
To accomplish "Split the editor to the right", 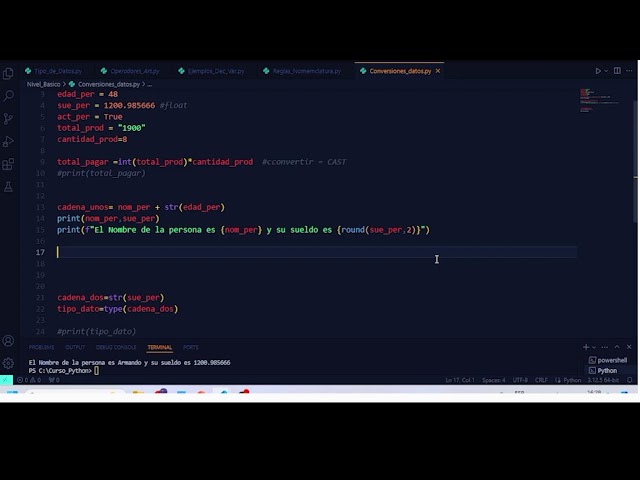I will tap(617, 71).
